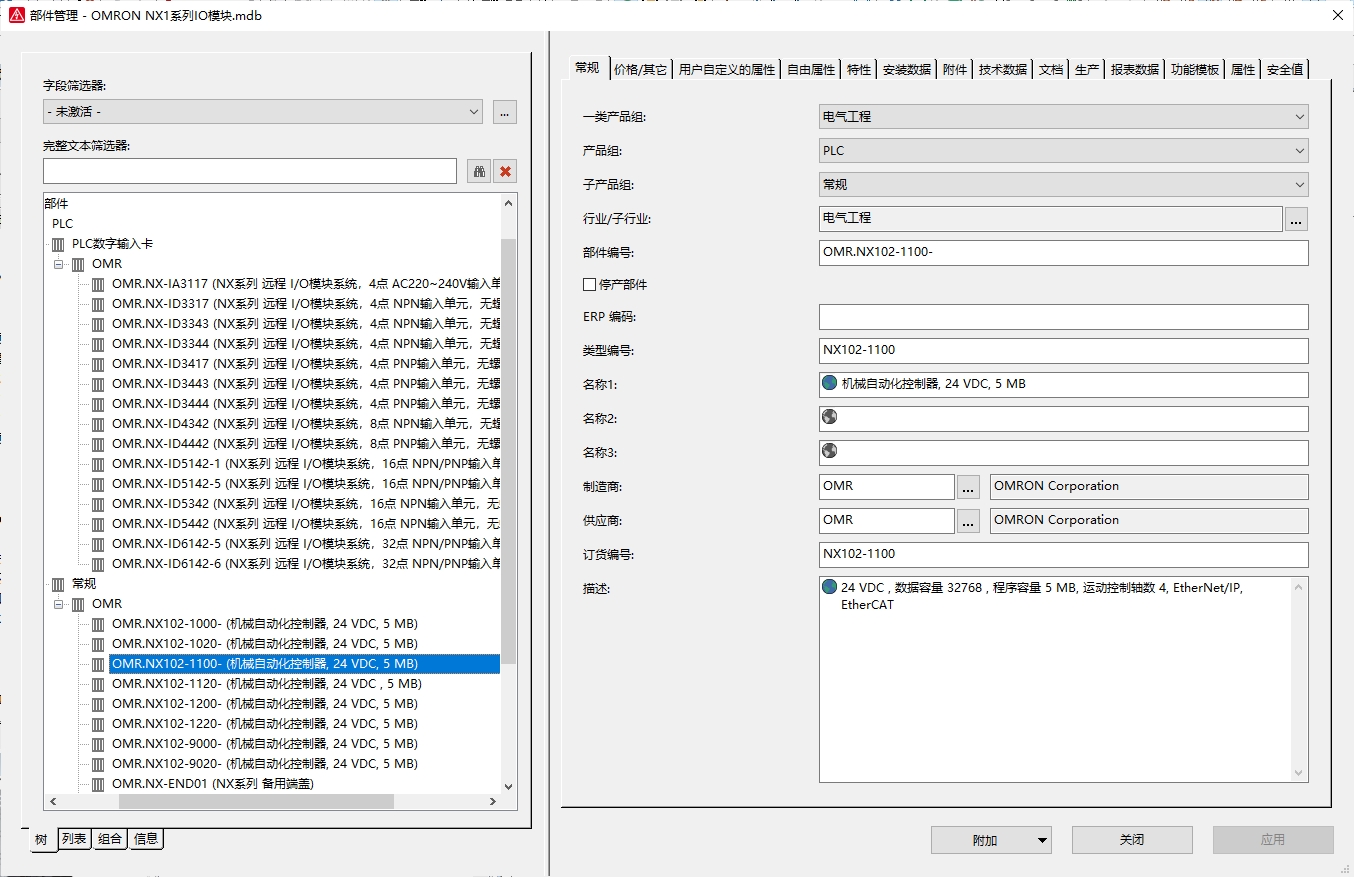Click the globe icon in 名称1 field

(829, 383)
